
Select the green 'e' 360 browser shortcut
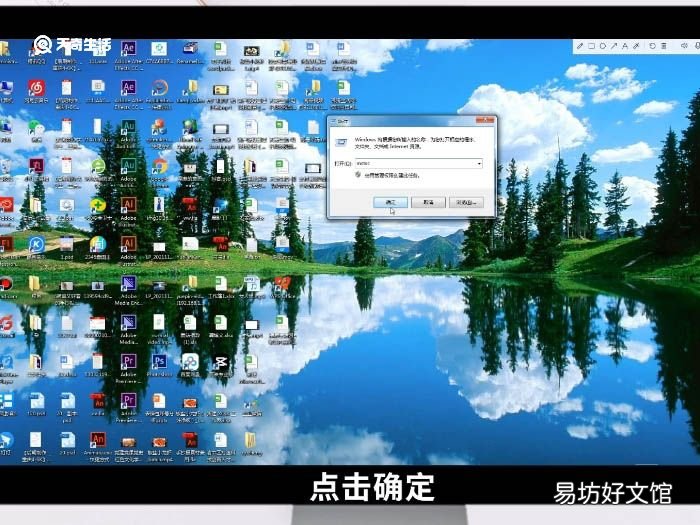click(98, 166)
